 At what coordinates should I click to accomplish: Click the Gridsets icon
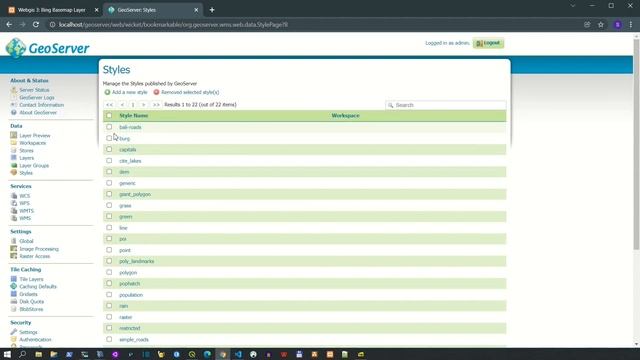(x=14, y=294)
